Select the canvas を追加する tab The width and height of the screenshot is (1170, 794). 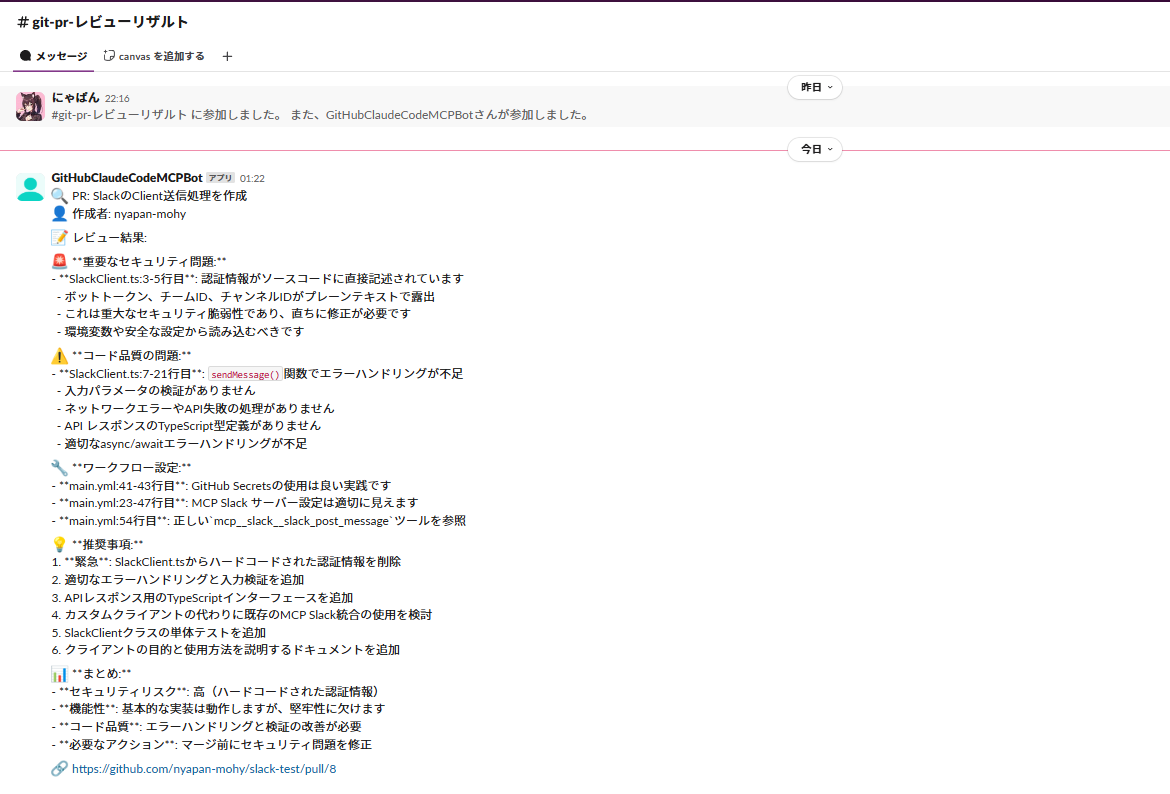[154, 56]
